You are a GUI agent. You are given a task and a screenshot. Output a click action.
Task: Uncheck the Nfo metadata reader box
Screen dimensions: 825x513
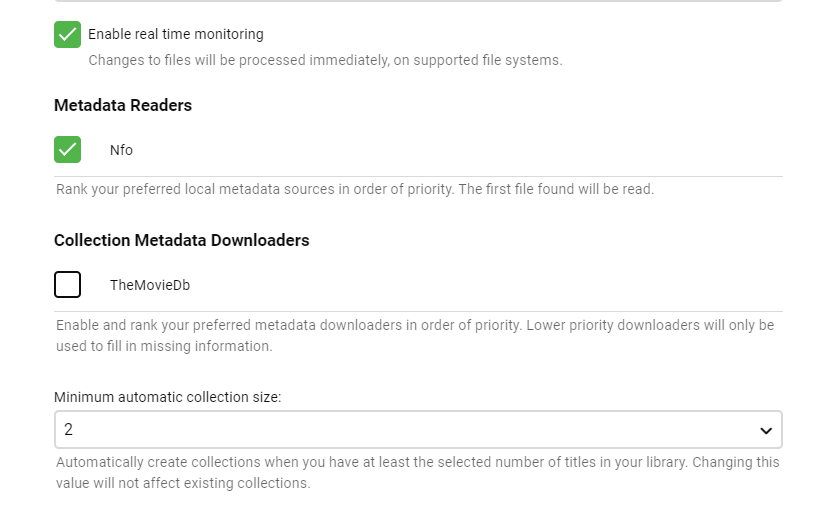(67, 150)
